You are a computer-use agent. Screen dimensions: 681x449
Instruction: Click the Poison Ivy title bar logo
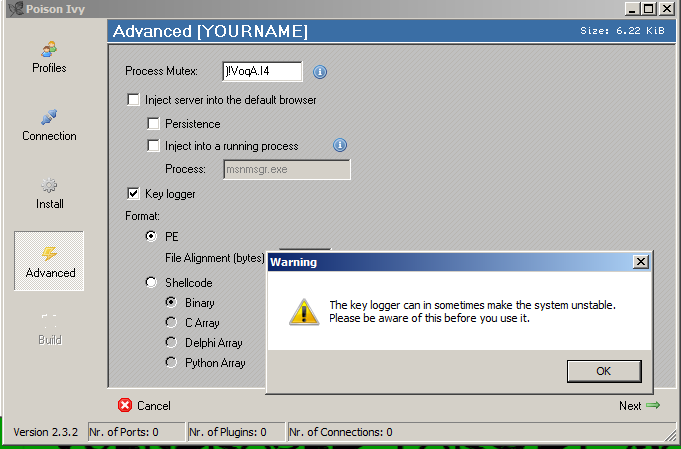(x=16, y=9)
